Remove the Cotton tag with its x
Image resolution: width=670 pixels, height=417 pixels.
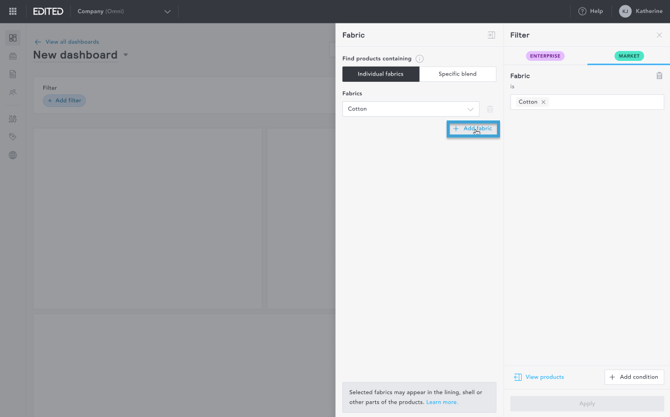544,102
